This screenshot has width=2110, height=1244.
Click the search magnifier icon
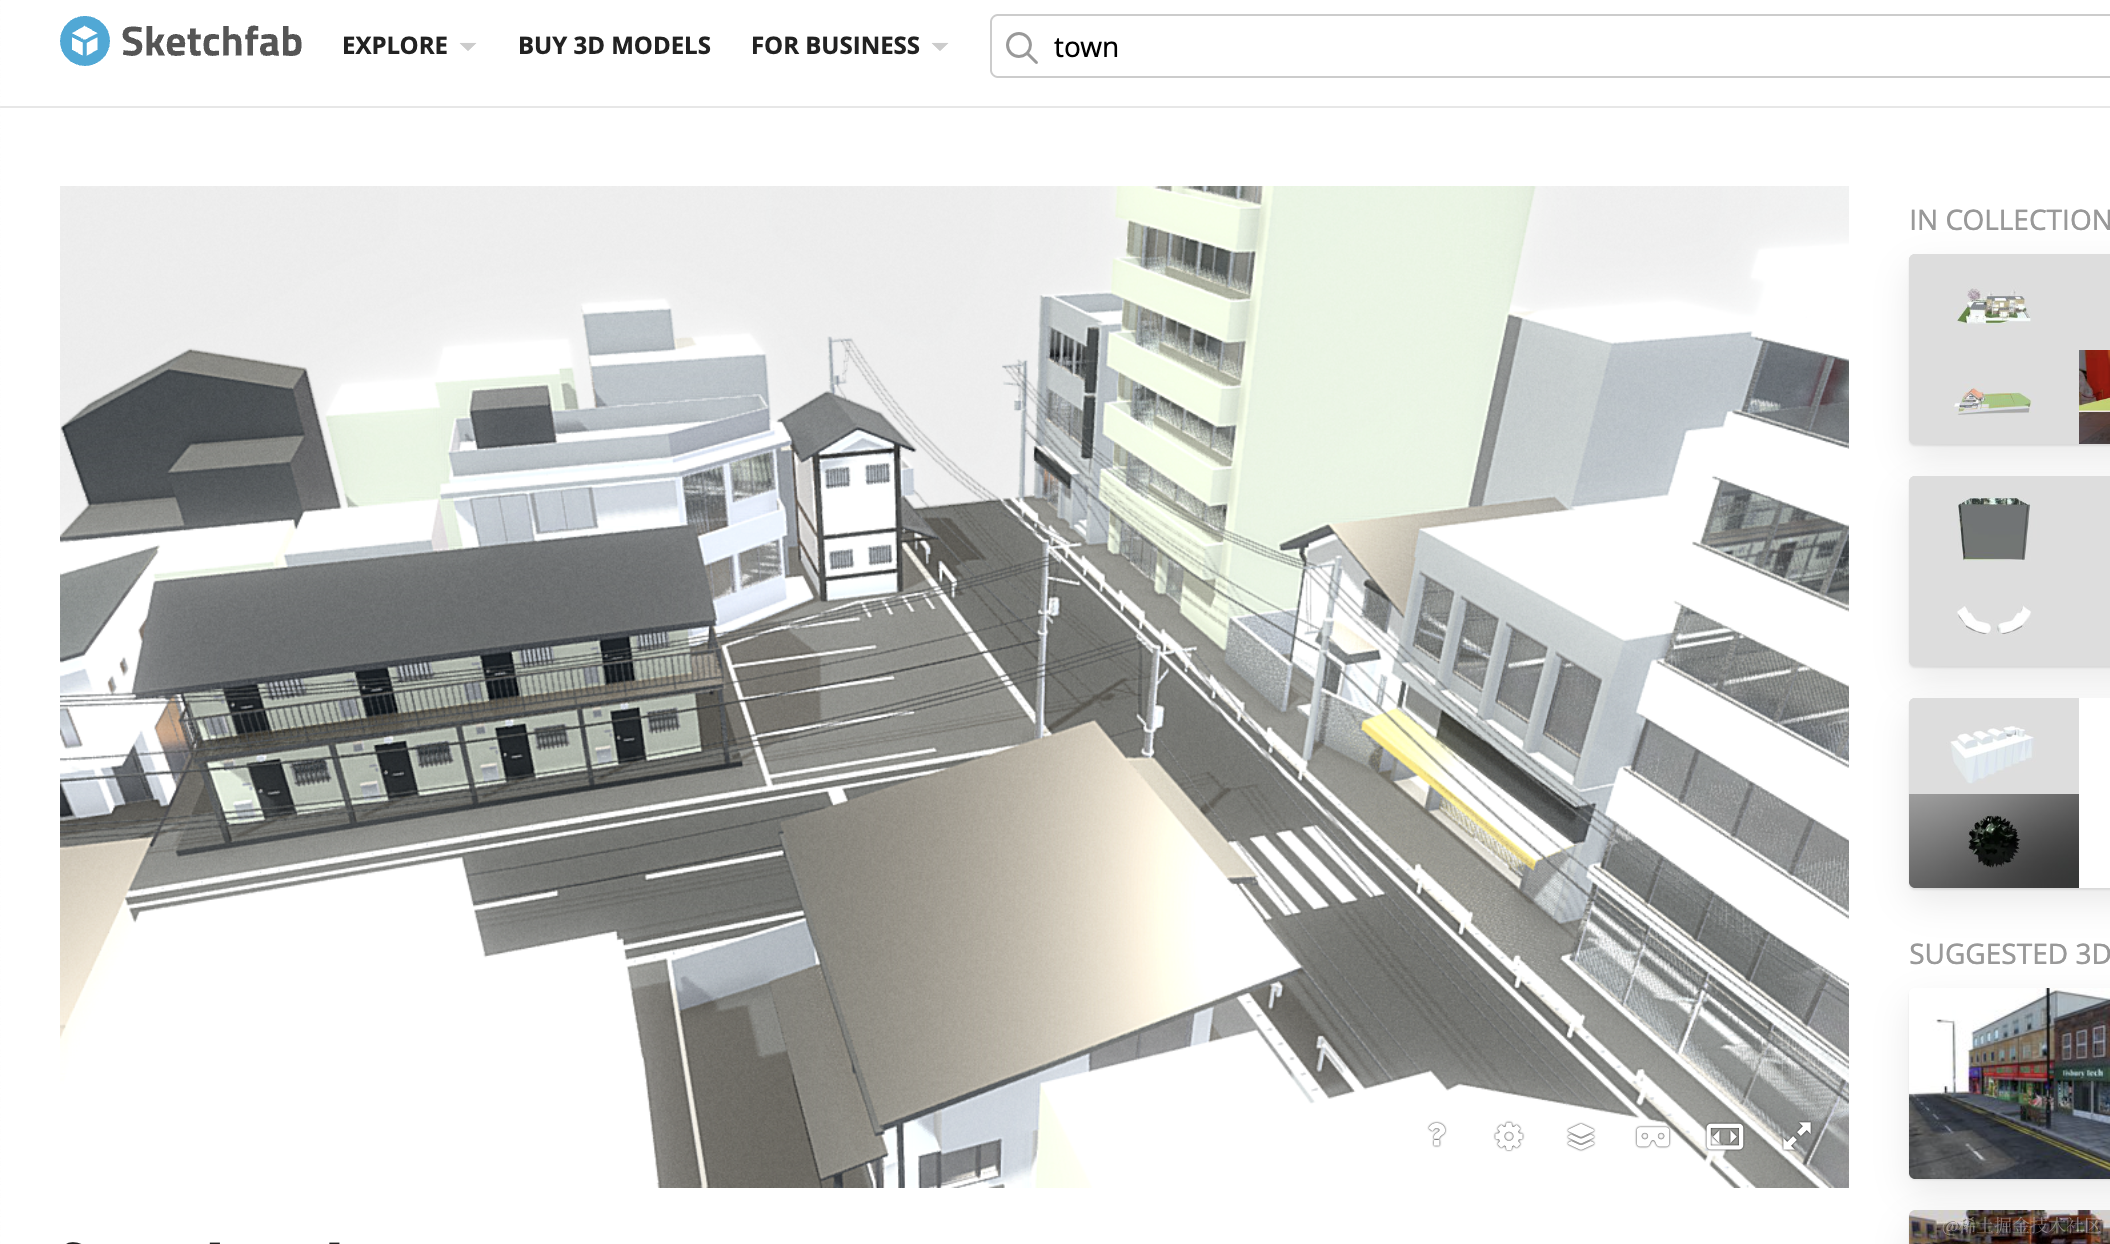(1021, 47)
